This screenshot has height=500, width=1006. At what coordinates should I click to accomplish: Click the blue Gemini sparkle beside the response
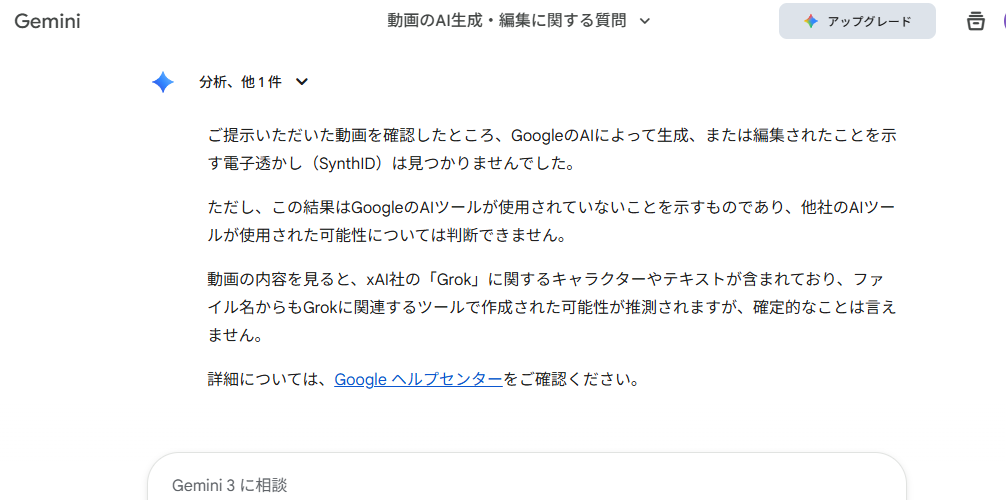[163, 82]
